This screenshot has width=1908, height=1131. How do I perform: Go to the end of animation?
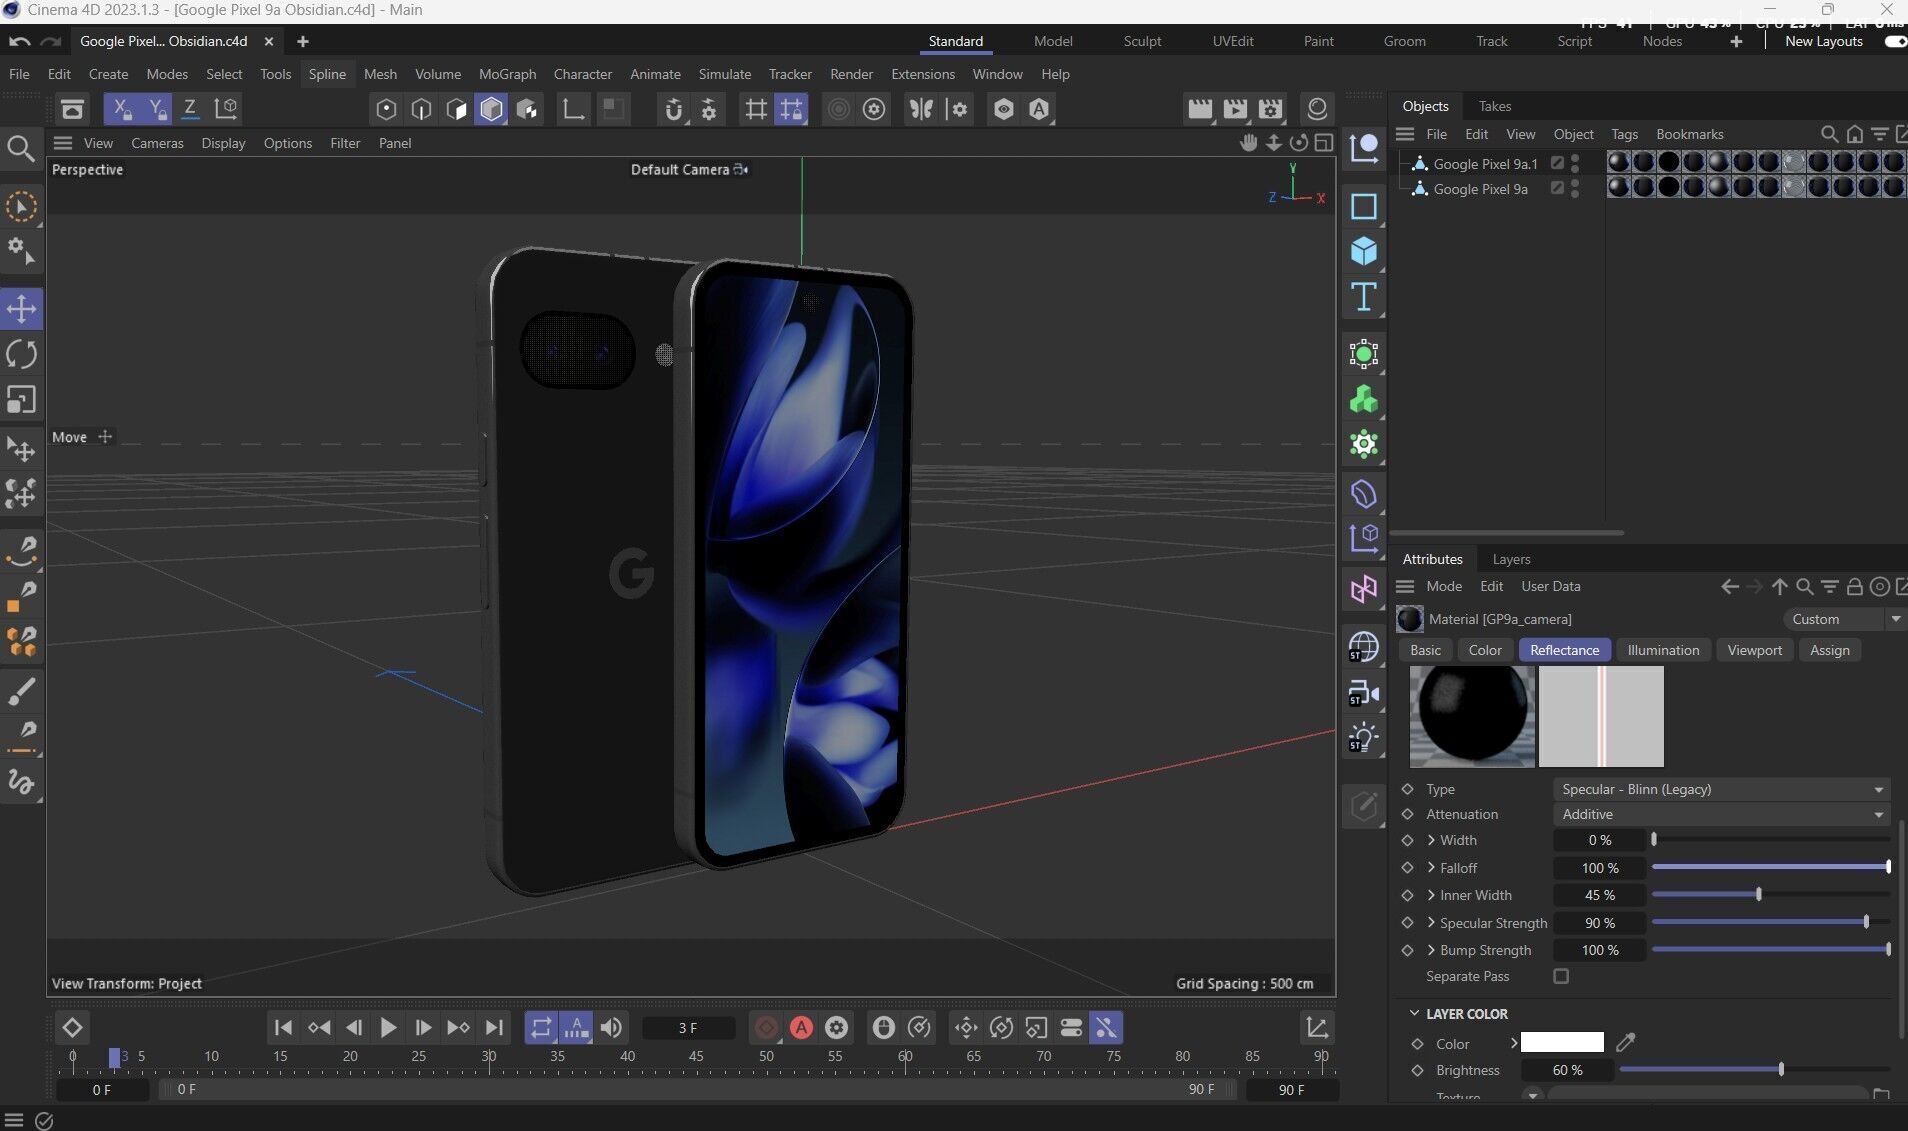[x=494, y=1027]
